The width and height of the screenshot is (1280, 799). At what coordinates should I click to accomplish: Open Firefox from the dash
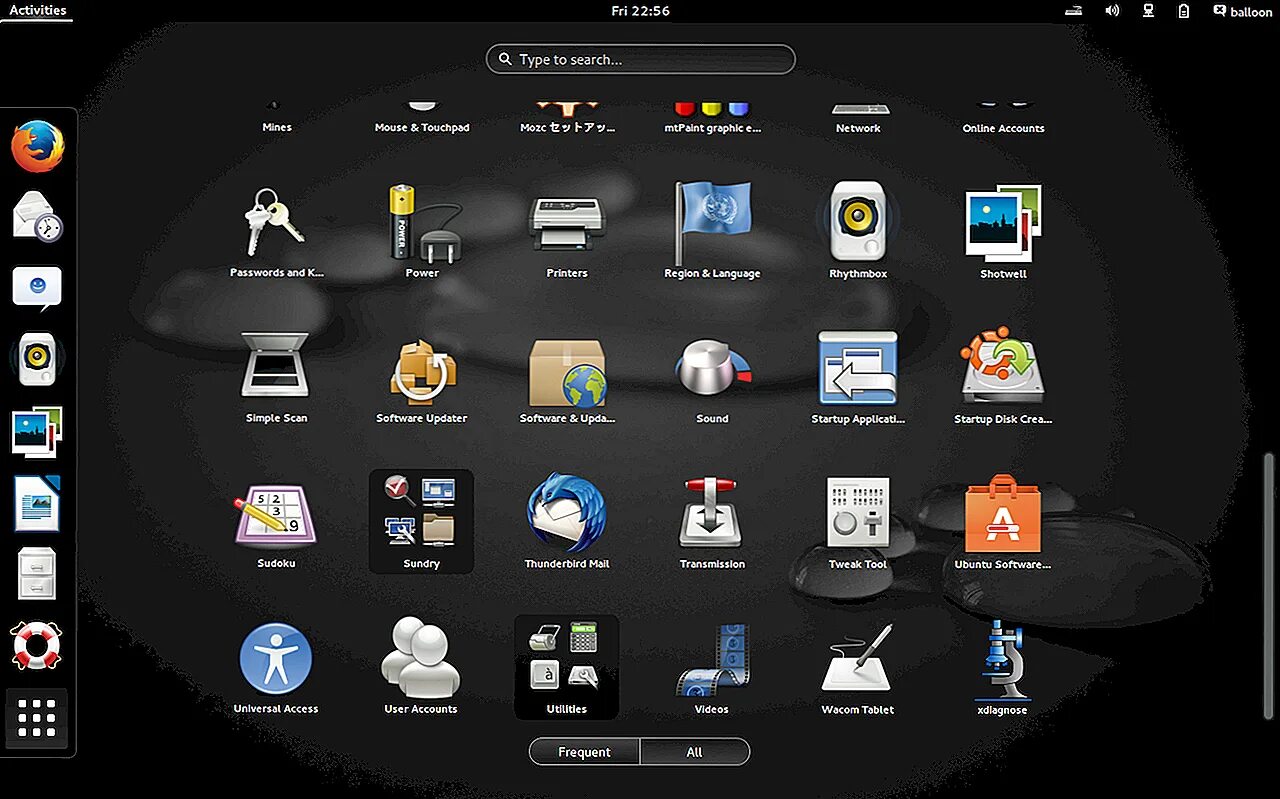pyautogui.click(x=38, y=146)
